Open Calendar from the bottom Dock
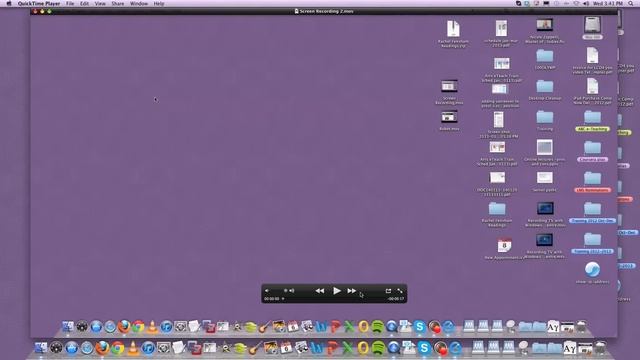The height and width of the screenshot is (360, 640). [x=286, y=348]
